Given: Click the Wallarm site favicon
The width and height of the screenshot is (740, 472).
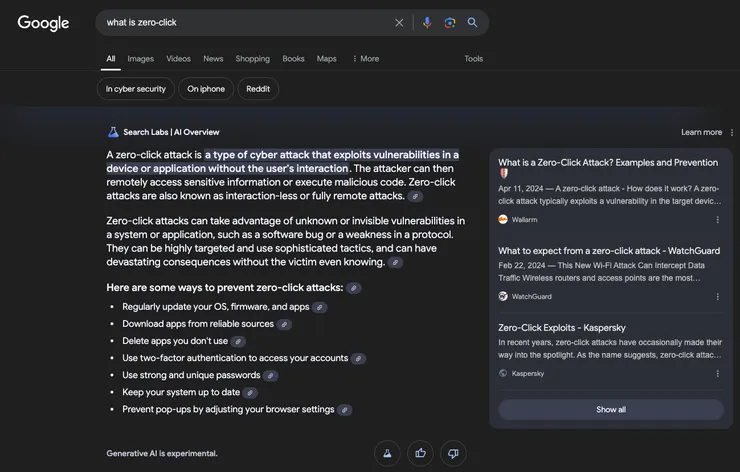Looking at the screenshot, I should click(503, 219).
